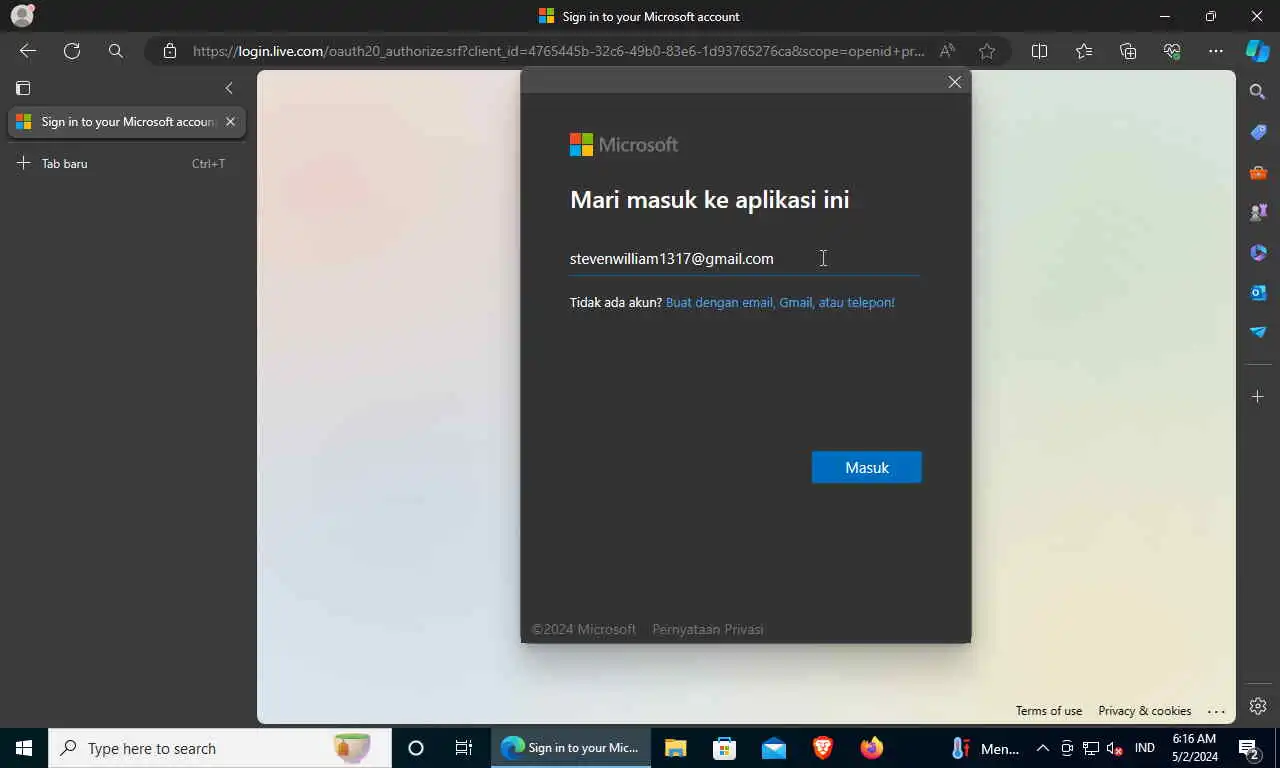Open Microsoft Store from taskbar
This screenshot has width=1280, height=768.
(725, 748)
